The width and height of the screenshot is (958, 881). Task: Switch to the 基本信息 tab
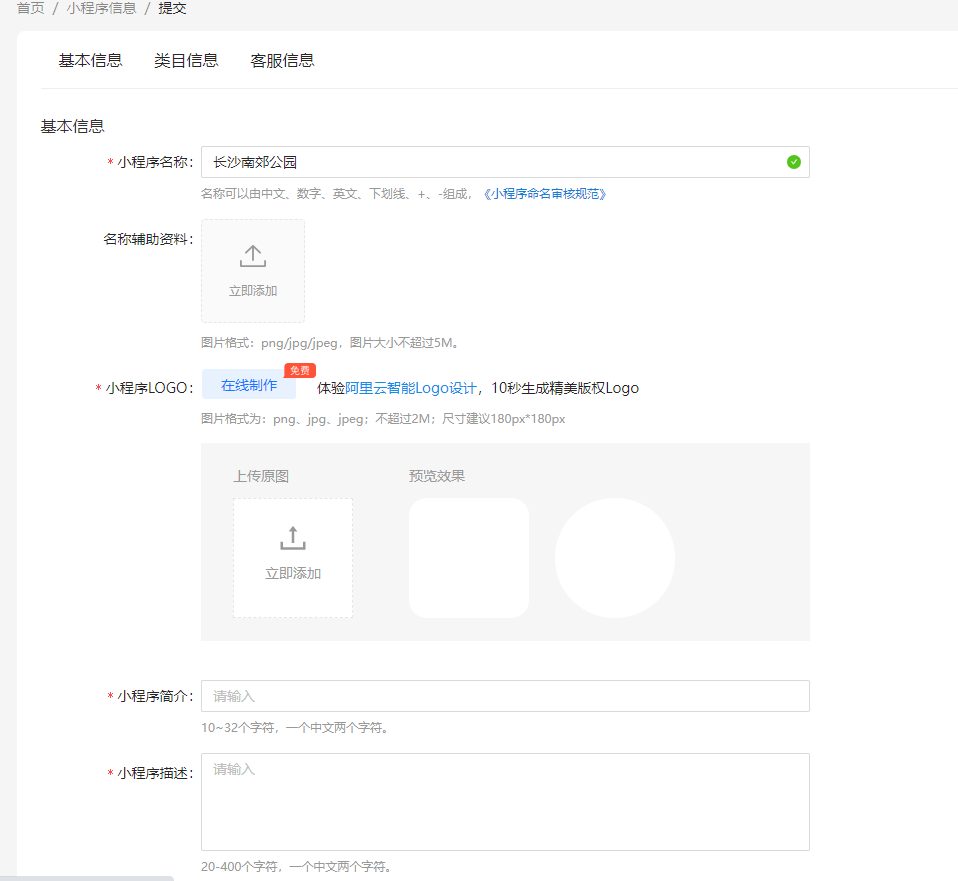click(x=90, y=60)
